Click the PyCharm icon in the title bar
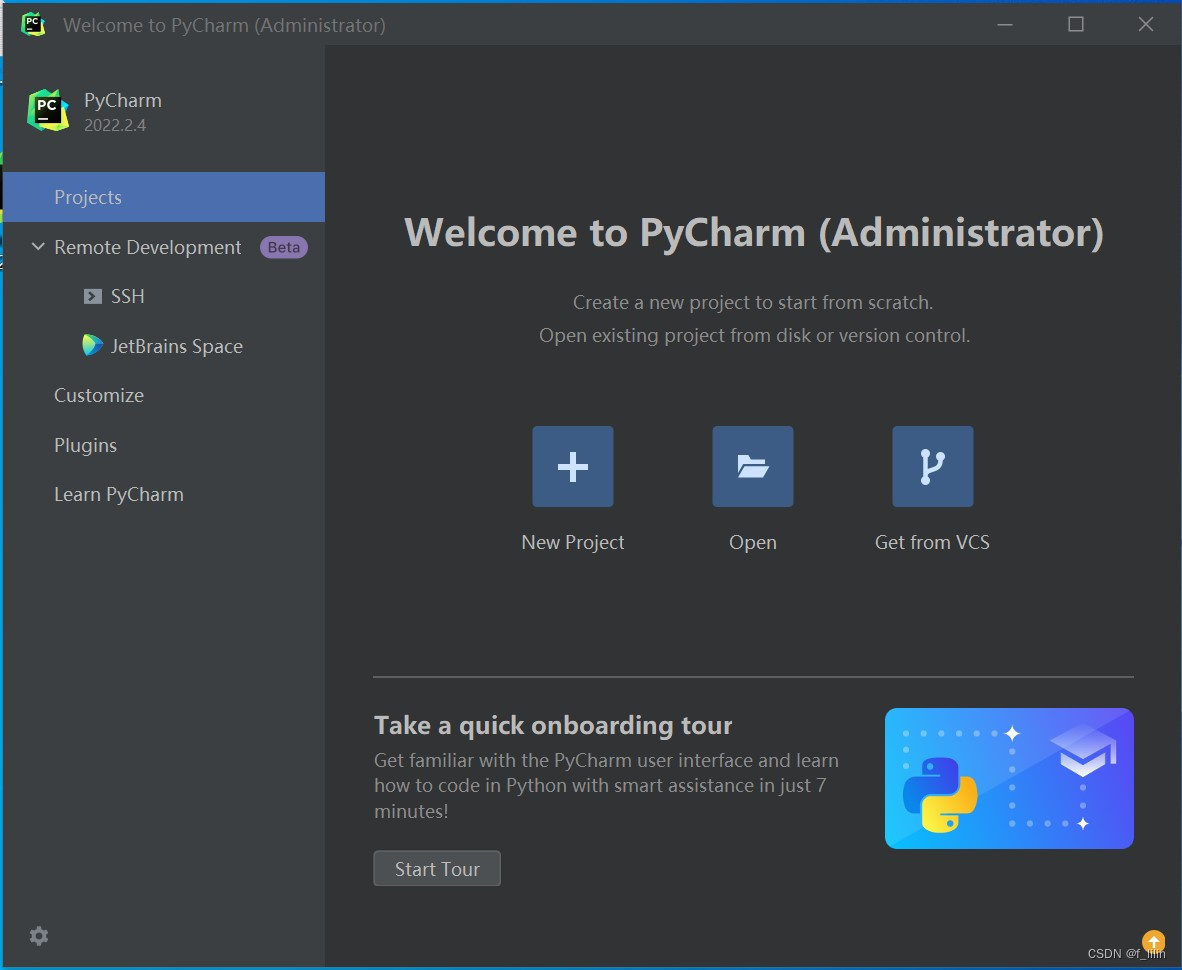The height and width of the screenshot is (970, 1182). (x=33, y=24)
